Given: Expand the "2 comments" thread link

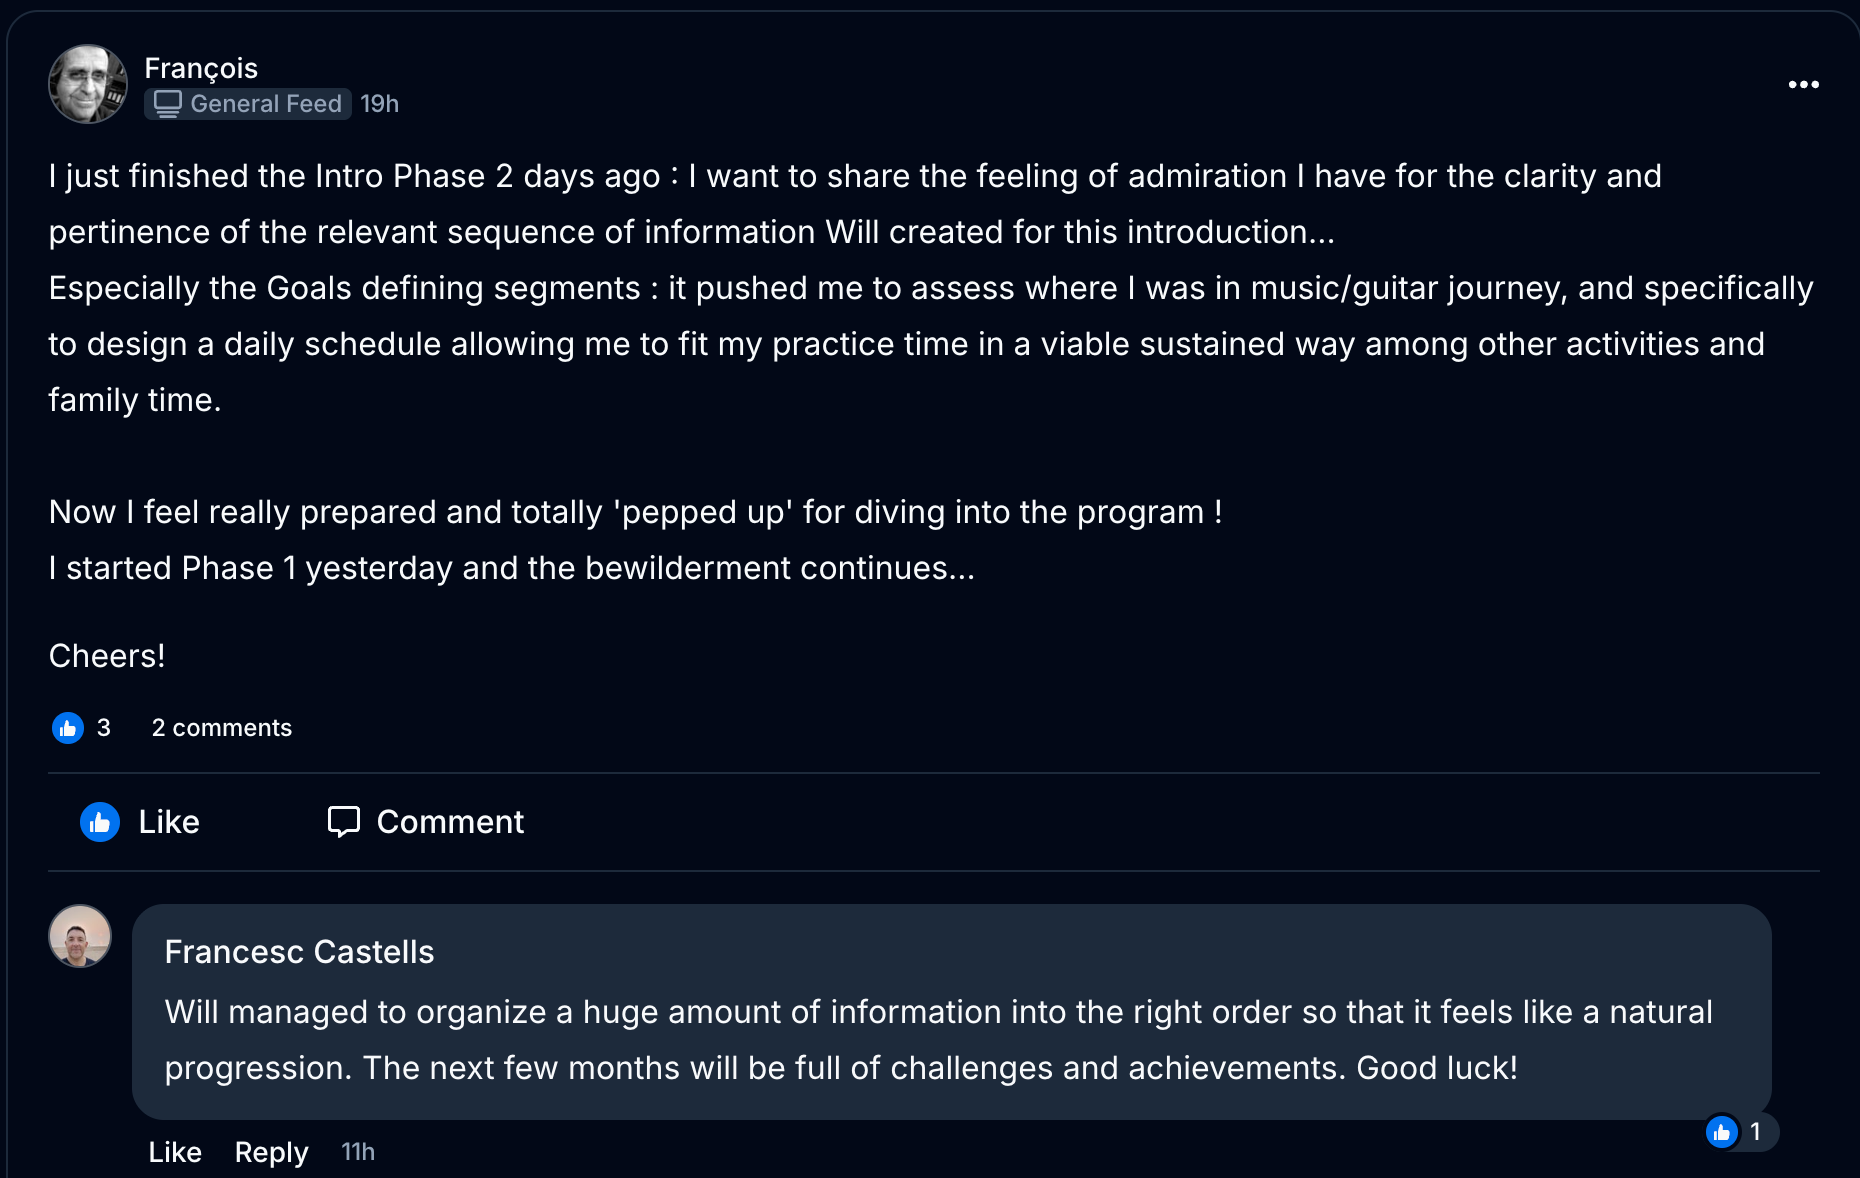Looking at the screenshot, I should [221, 728].
